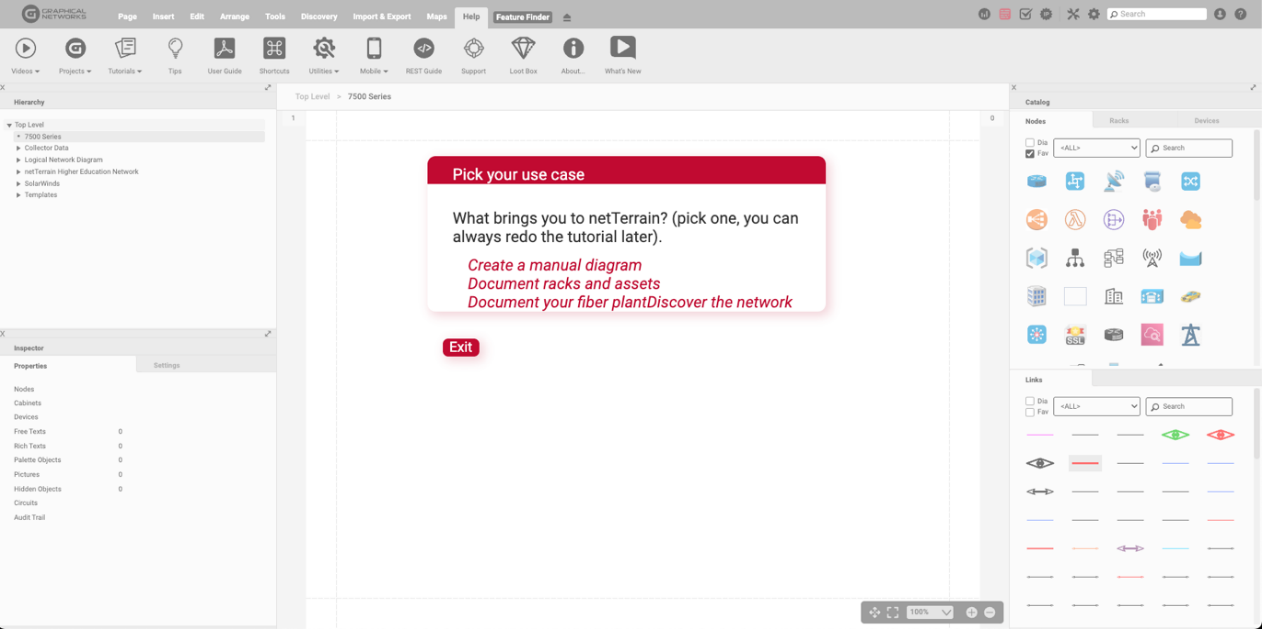Click the Shortcuts toolbar icon
Image resolution: width=1262 pixels, height=629 pixels.
click(274, 48)
